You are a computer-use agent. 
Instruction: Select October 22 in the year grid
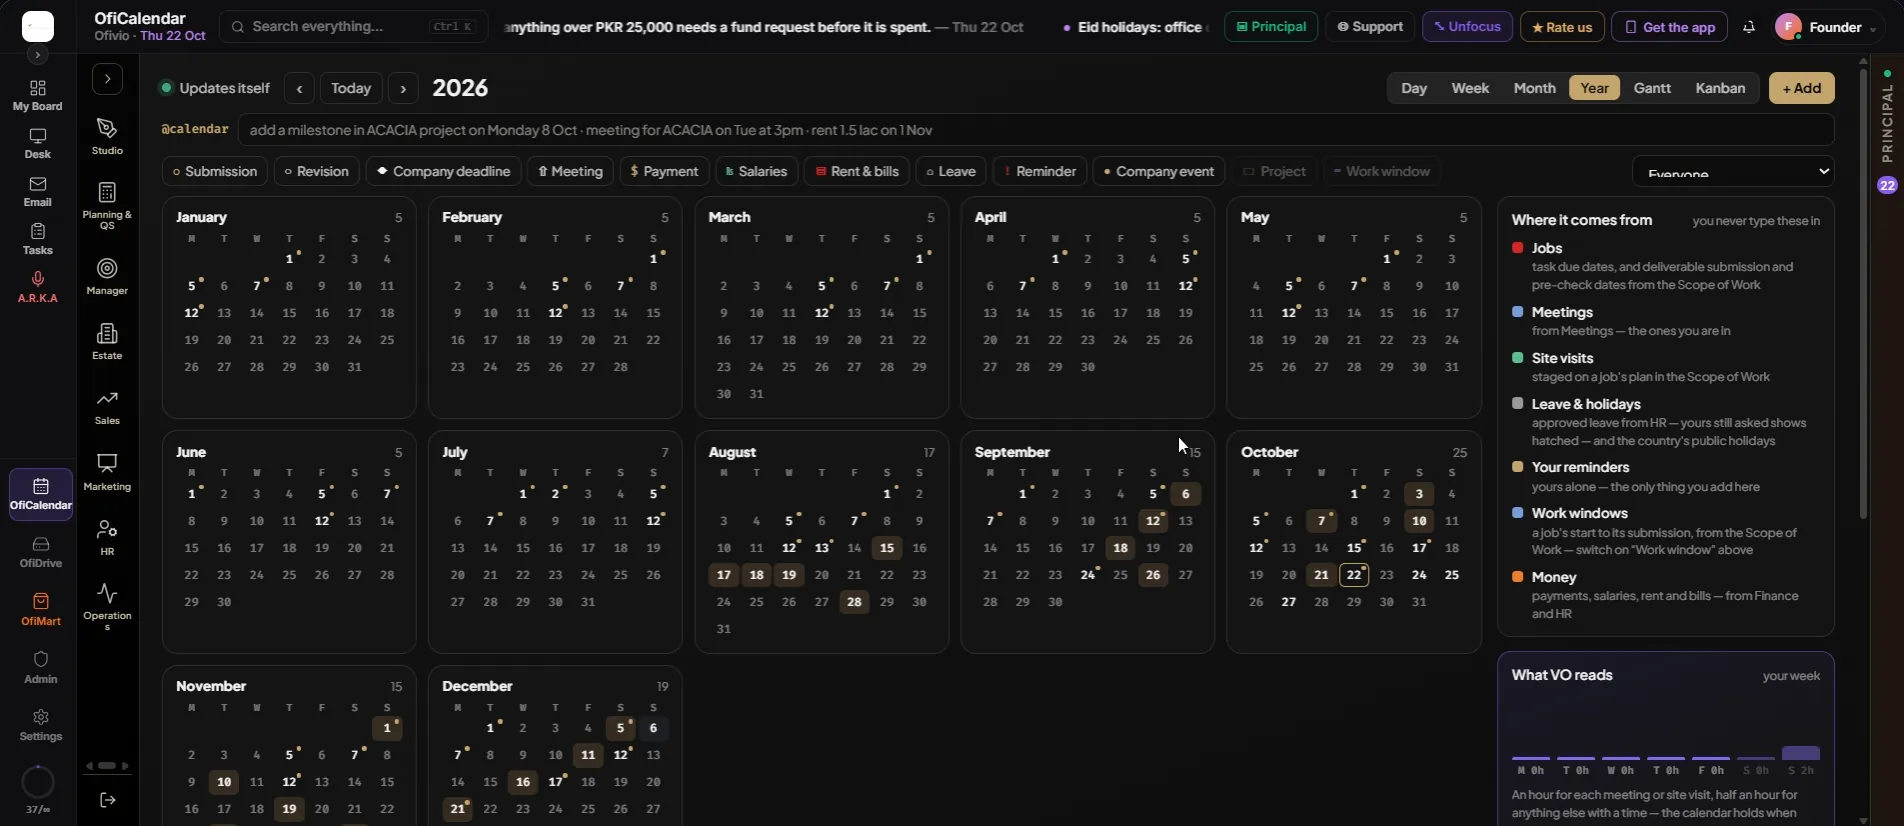[x=1353, y=575]
